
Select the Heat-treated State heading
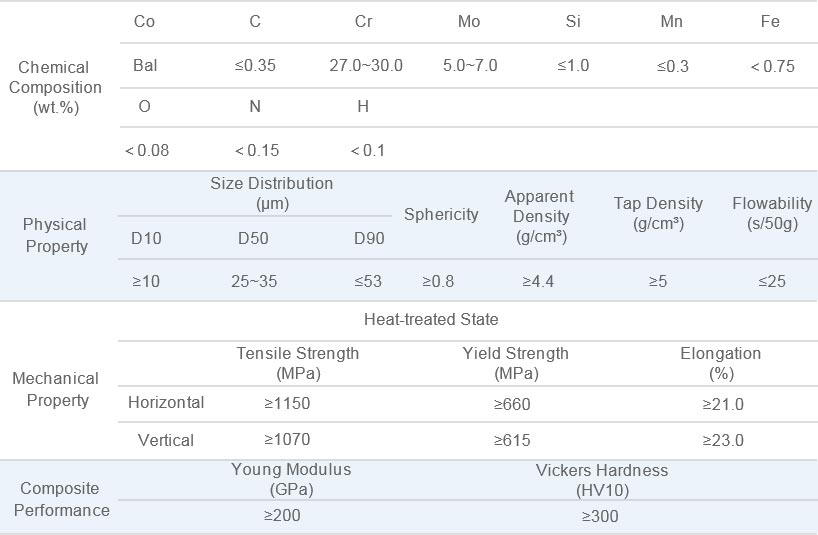(431, 319)
